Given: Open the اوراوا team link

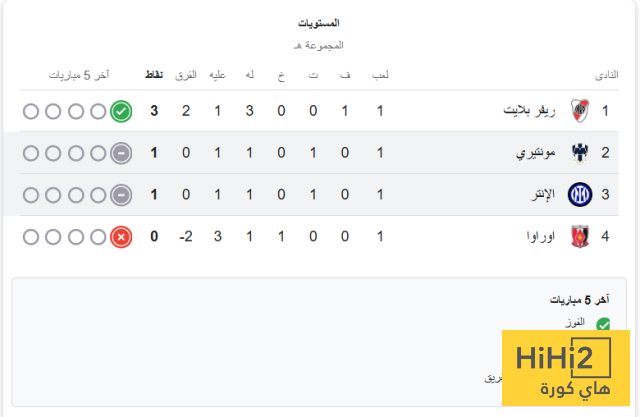Looking at the screenshot, I should pyautogui.click(x=542, y=237).
